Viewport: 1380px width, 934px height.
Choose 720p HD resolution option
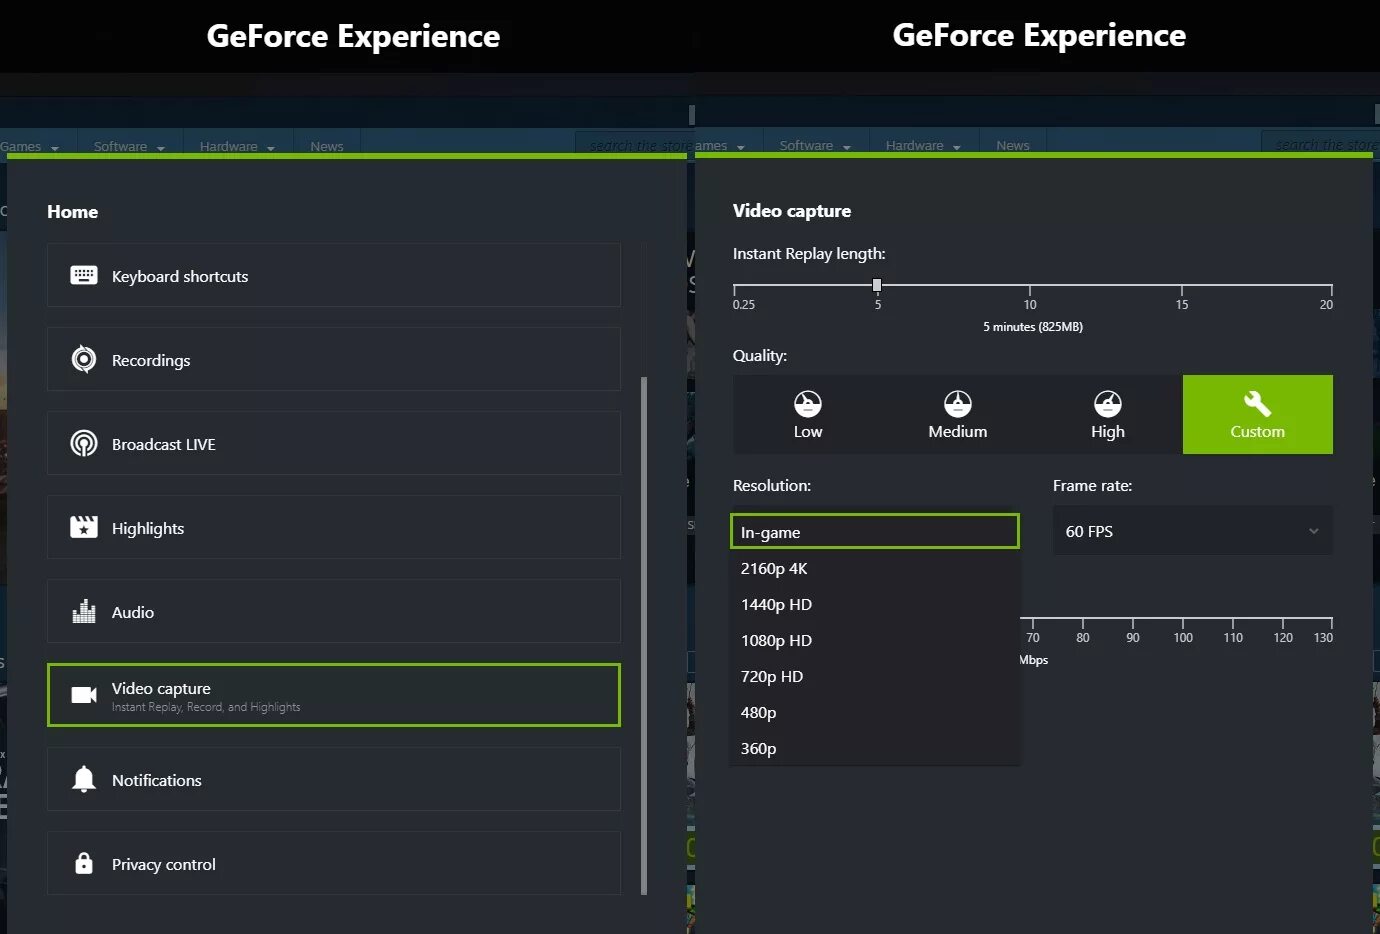tap(875, 676)
